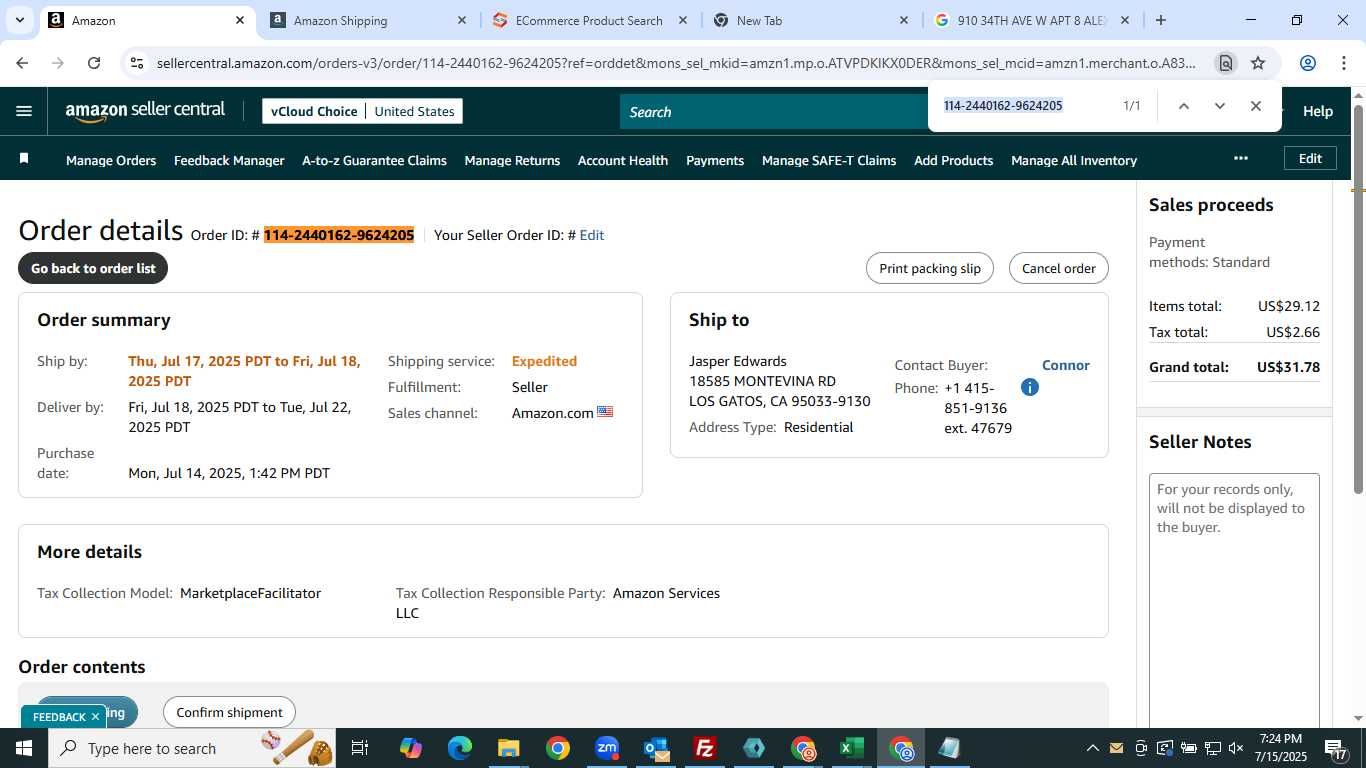
Task: Close the ECommerce Product Search tab
Action: [x=683, y=20]
